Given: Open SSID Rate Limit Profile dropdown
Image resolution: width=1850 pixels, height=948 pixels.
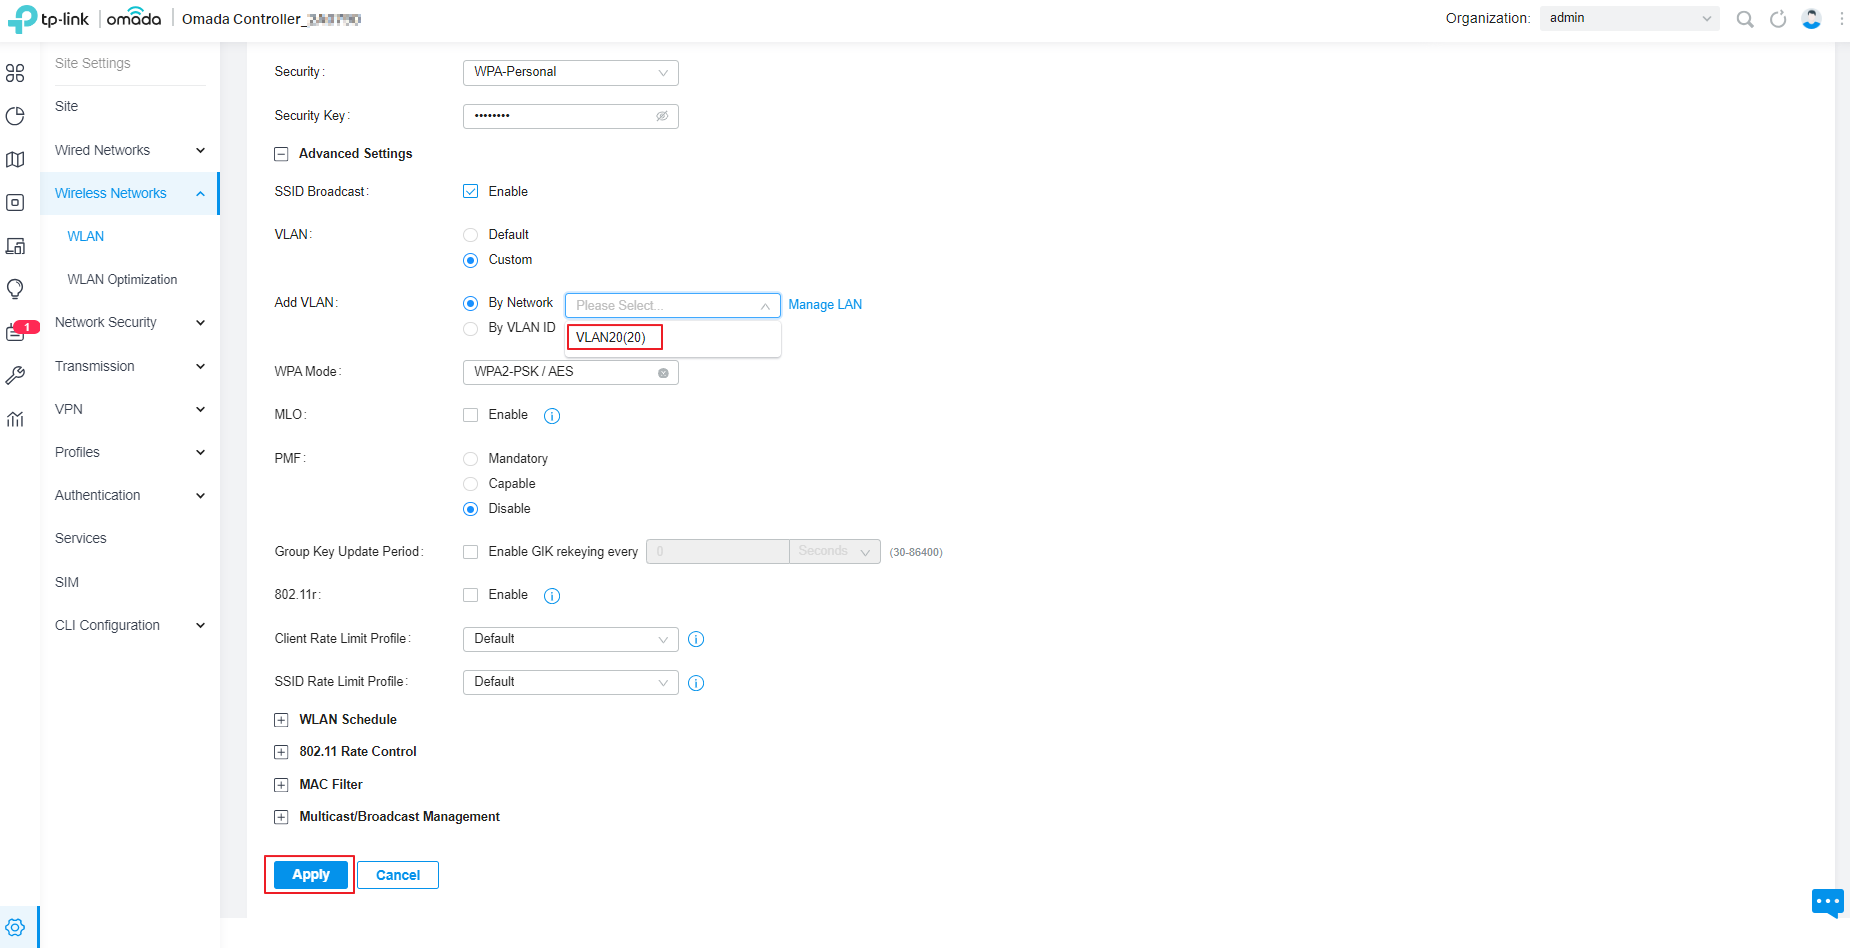Looking at the screenshot, I should pos(571,682).
